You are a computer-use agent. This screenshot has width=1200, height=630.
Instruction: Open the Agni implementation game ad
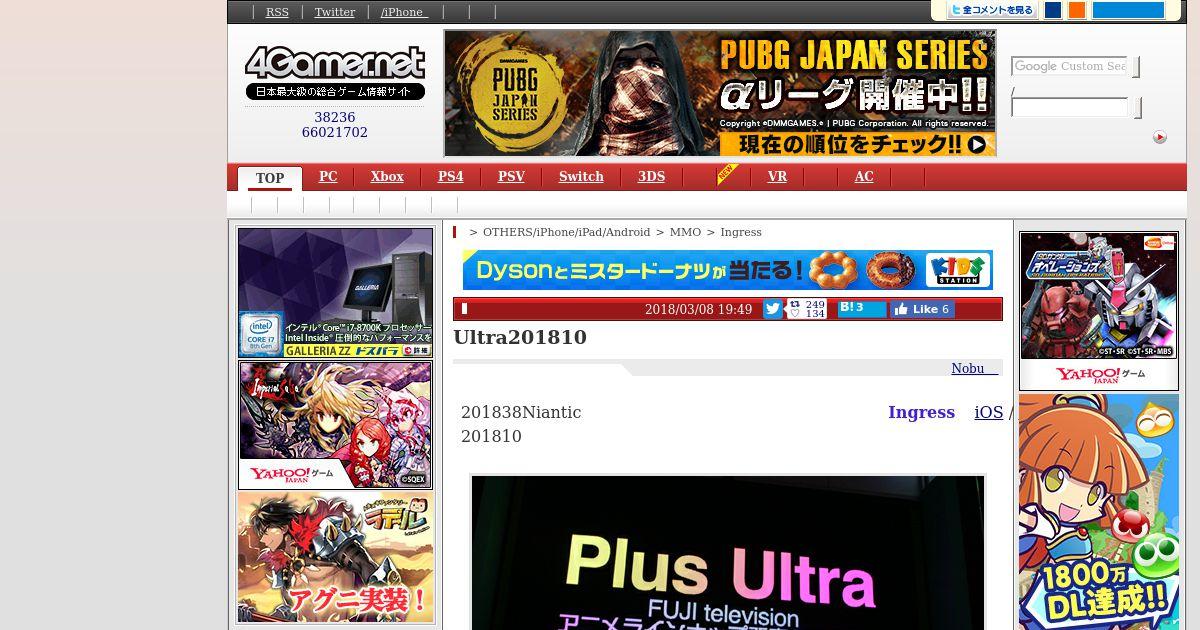[x=336, y=557]
